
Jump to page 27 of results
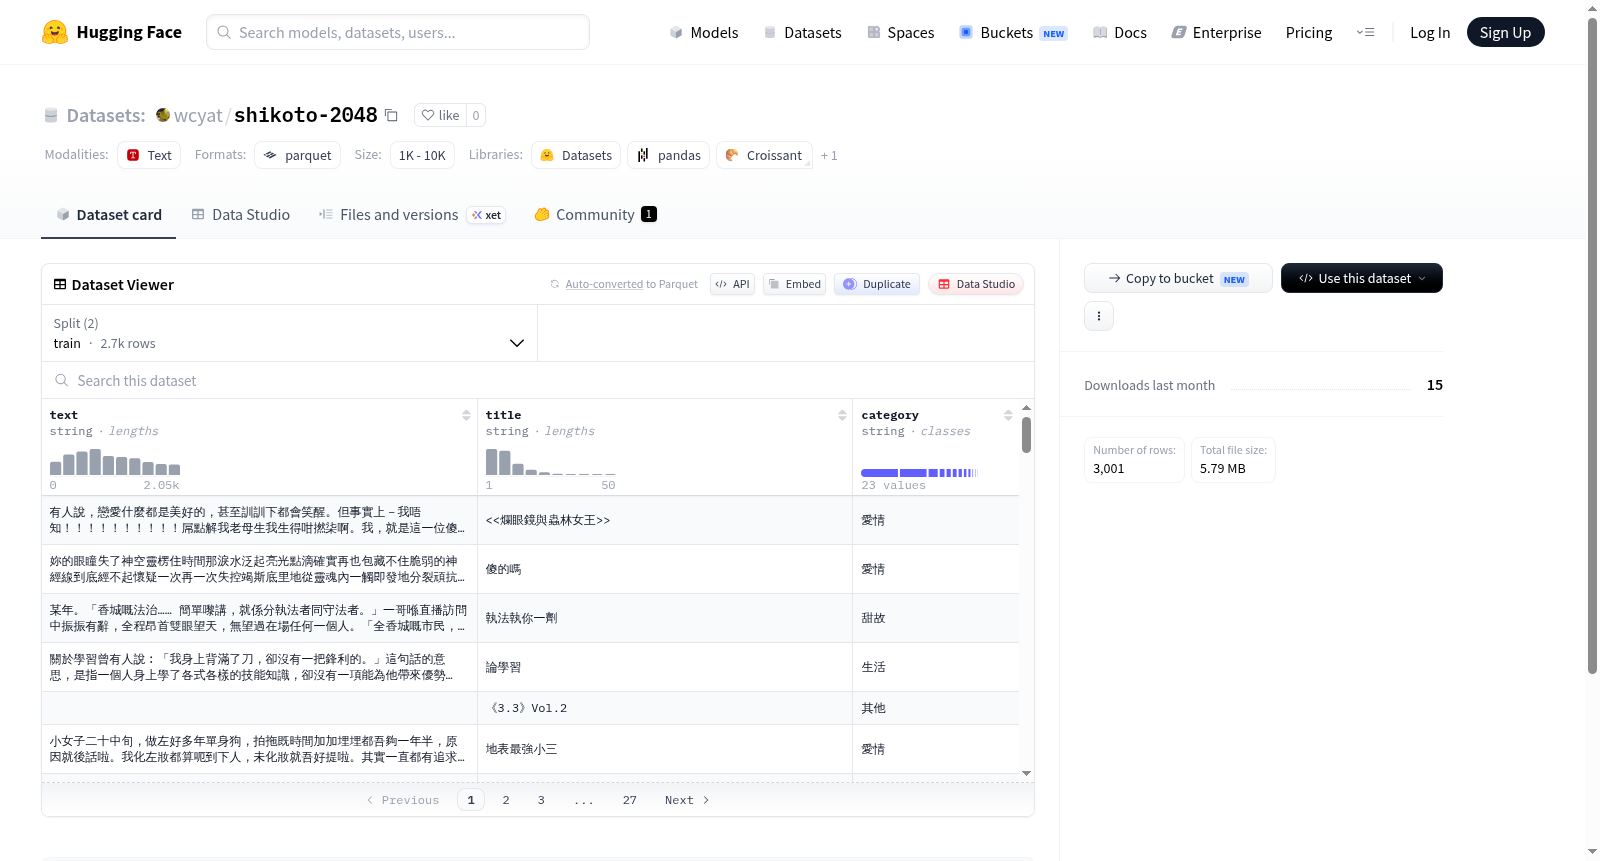coord(630,800)
